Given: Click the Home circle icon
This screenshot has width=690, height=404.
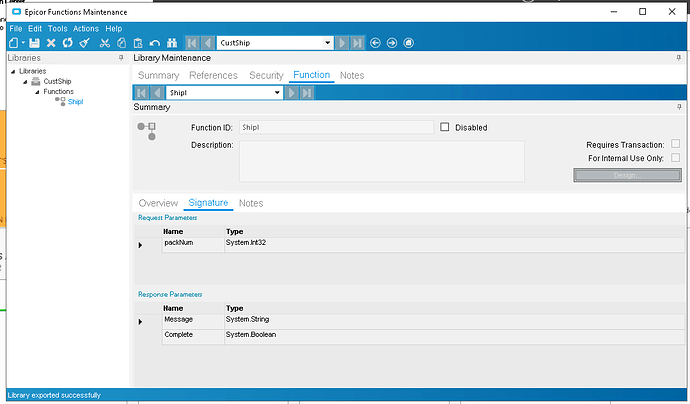Looking at the screenshot, I should point(408,43).
